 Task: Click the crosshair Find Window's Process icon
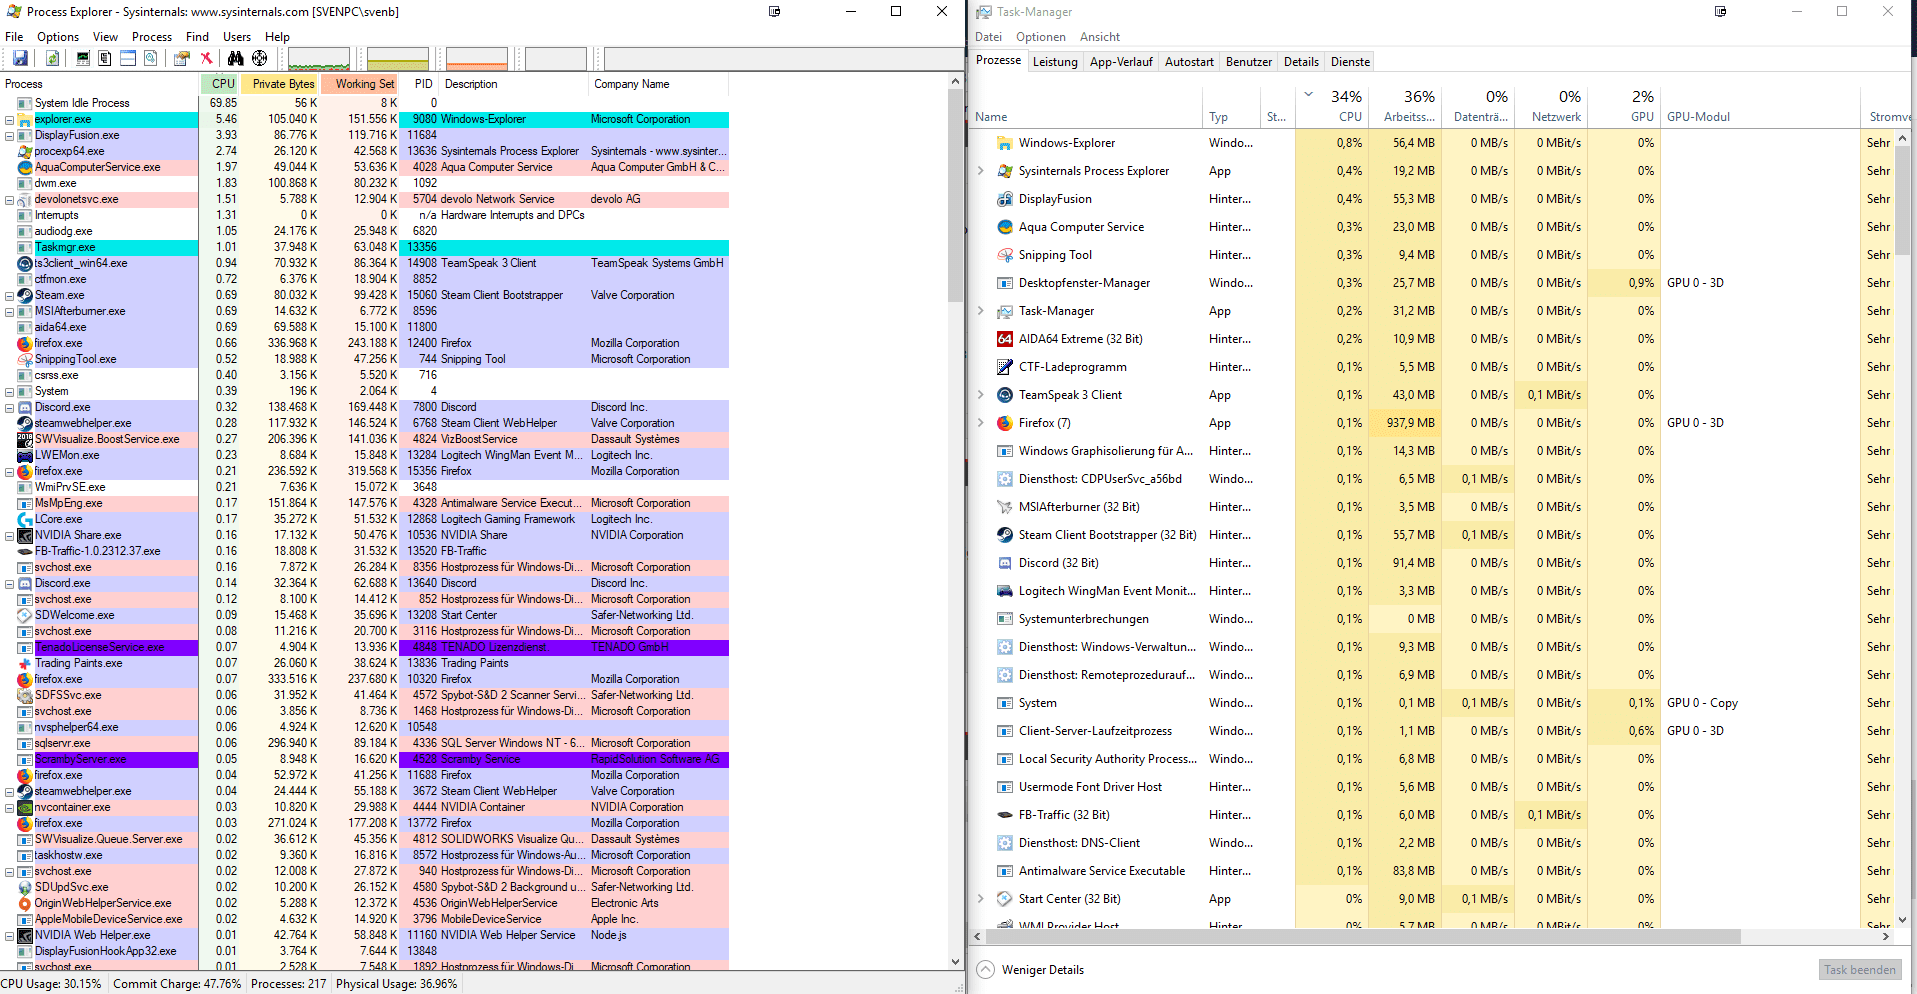click(260, 58)
